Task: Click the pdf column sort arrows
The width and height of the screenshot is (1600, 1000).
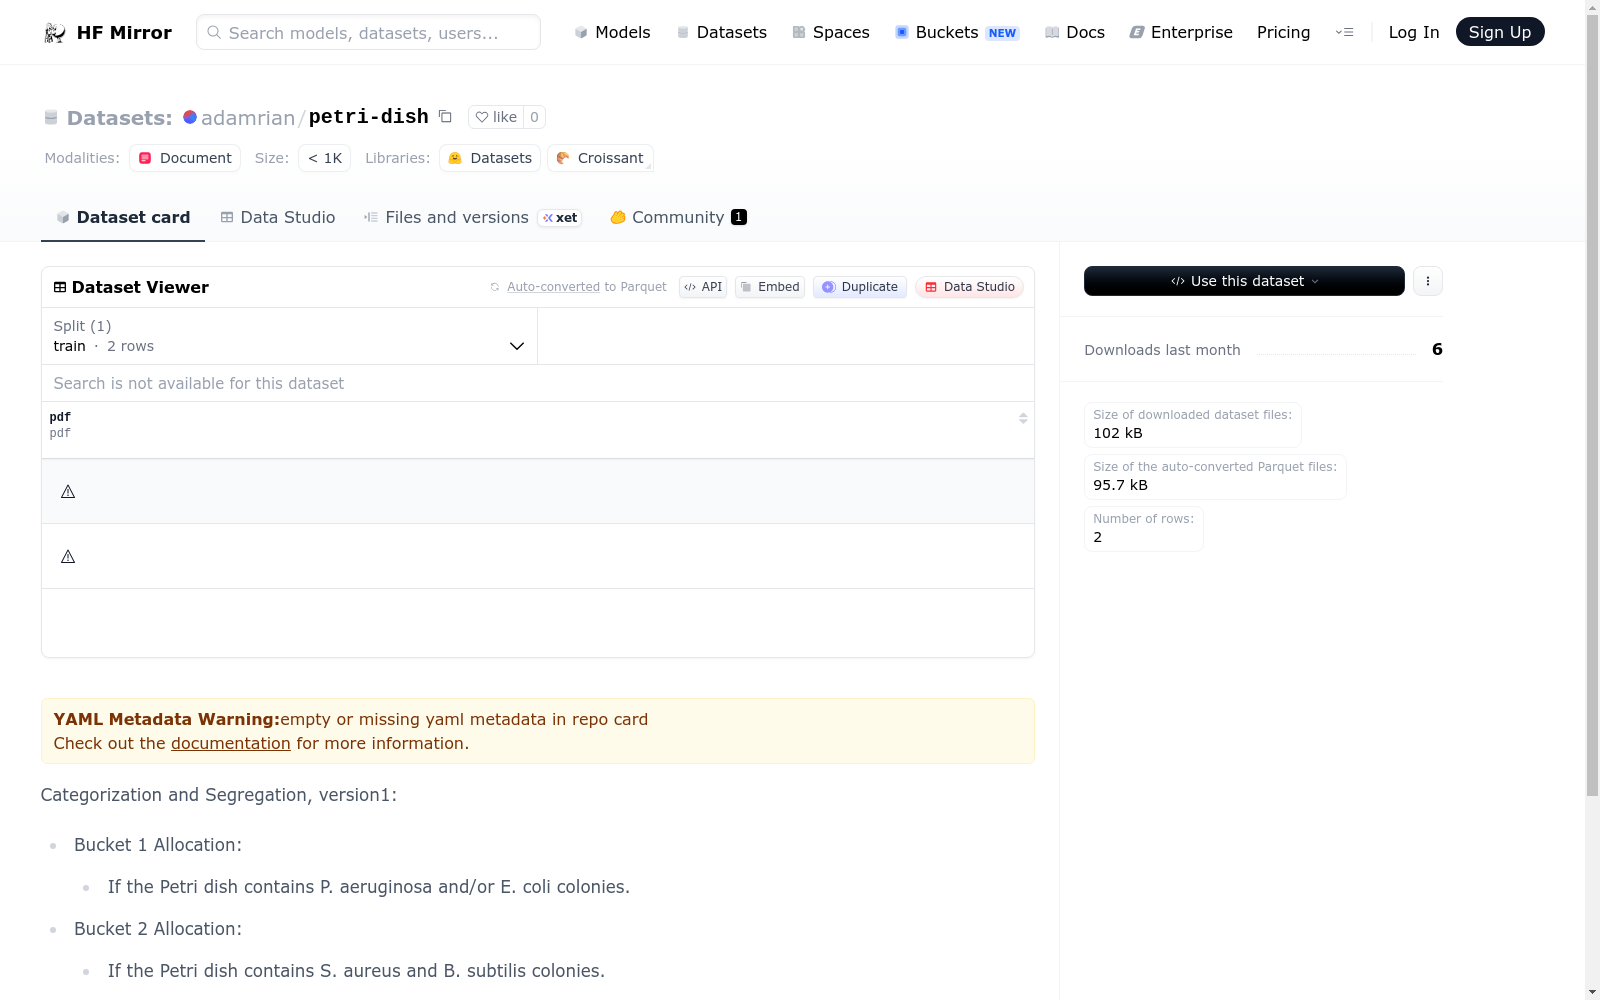Action: (1023, 418)
